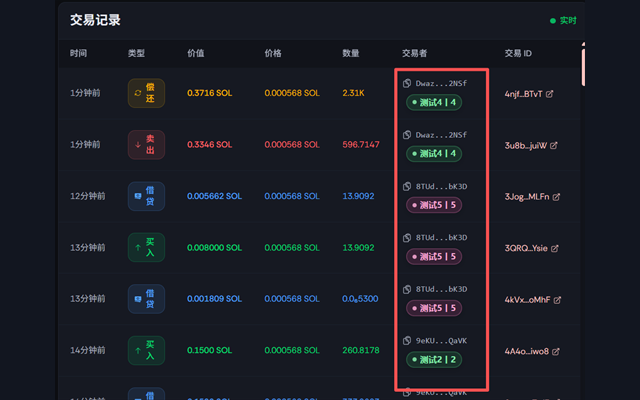Click the 借贷 badge in the 0.001809 SOL row

pyautogui.click(x=146, y=299)
